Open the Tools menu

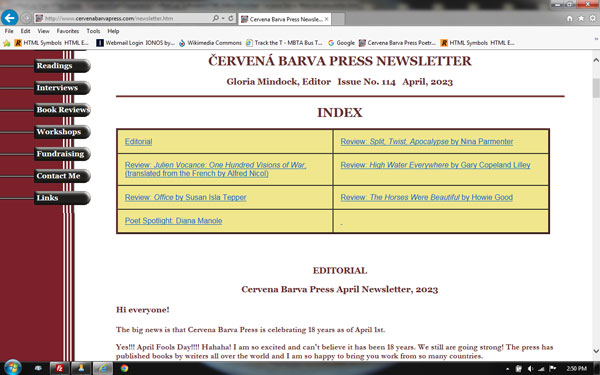pyautogui.click(x=93, y=31)
